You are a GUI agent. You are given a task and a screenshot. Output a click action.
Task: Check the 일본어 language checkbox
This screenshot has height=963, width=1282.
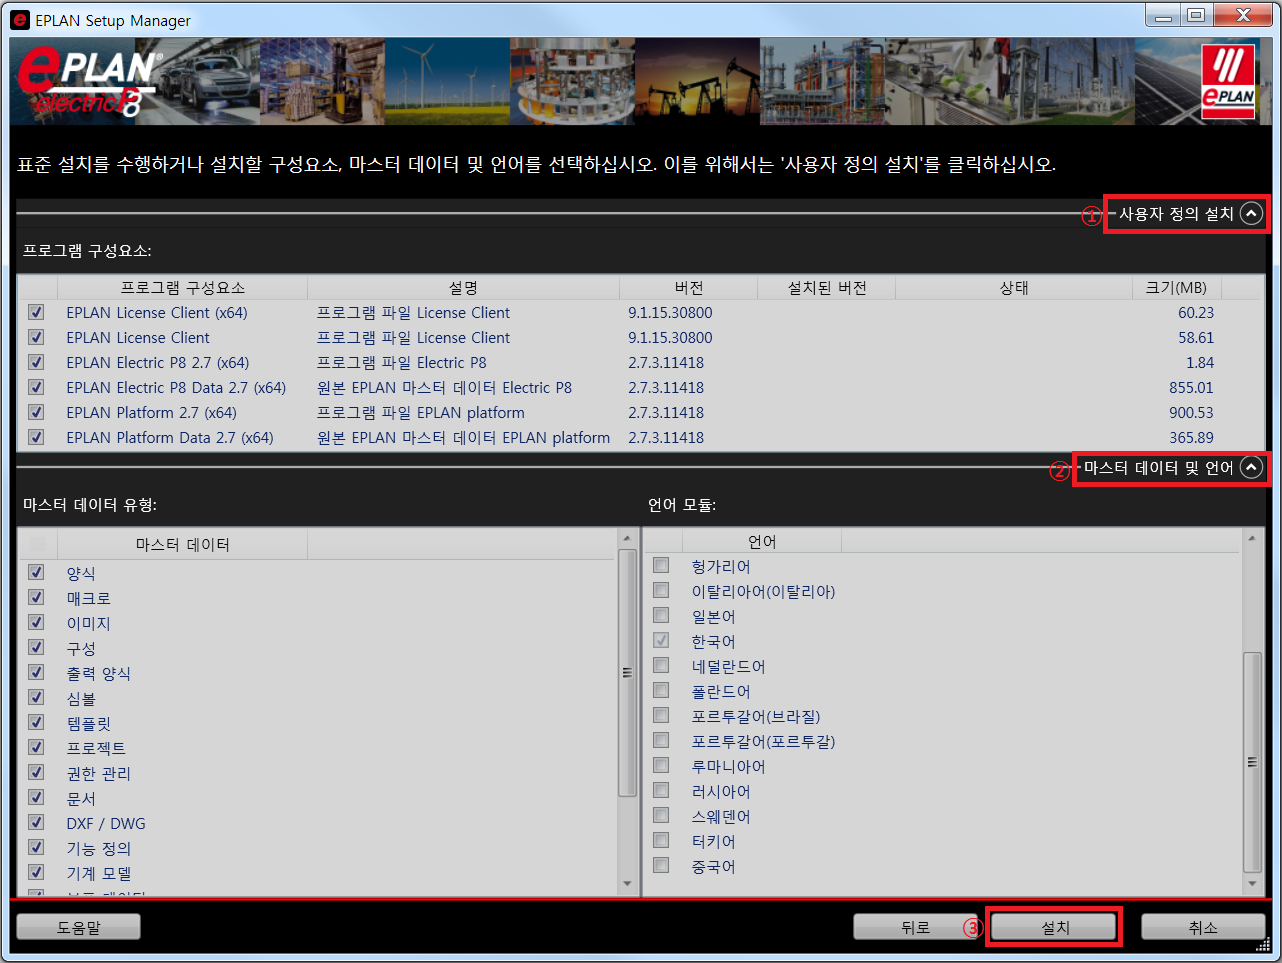pos(661,615)
